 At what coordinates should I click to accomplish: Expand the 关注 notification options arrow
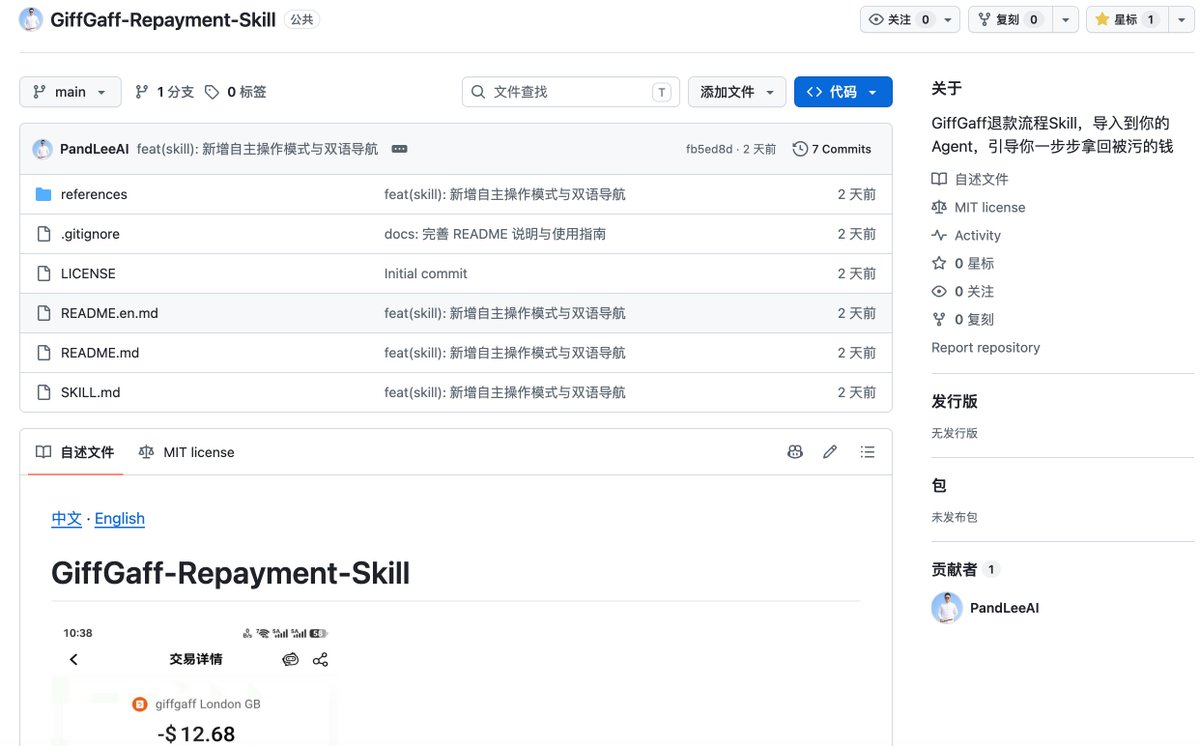pyautogui.click(x=950, y=19)
